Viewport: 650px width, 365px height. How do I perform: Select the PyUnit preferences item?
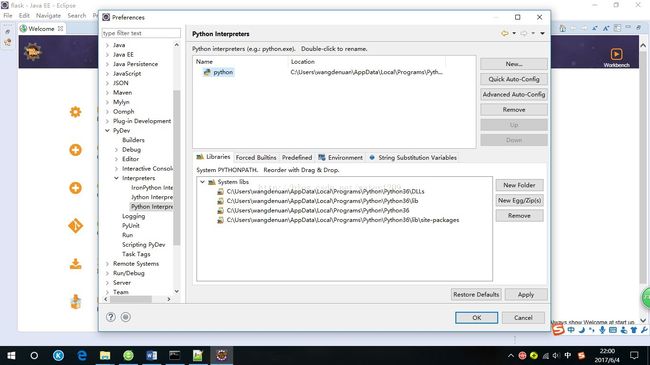pos(131,226)
